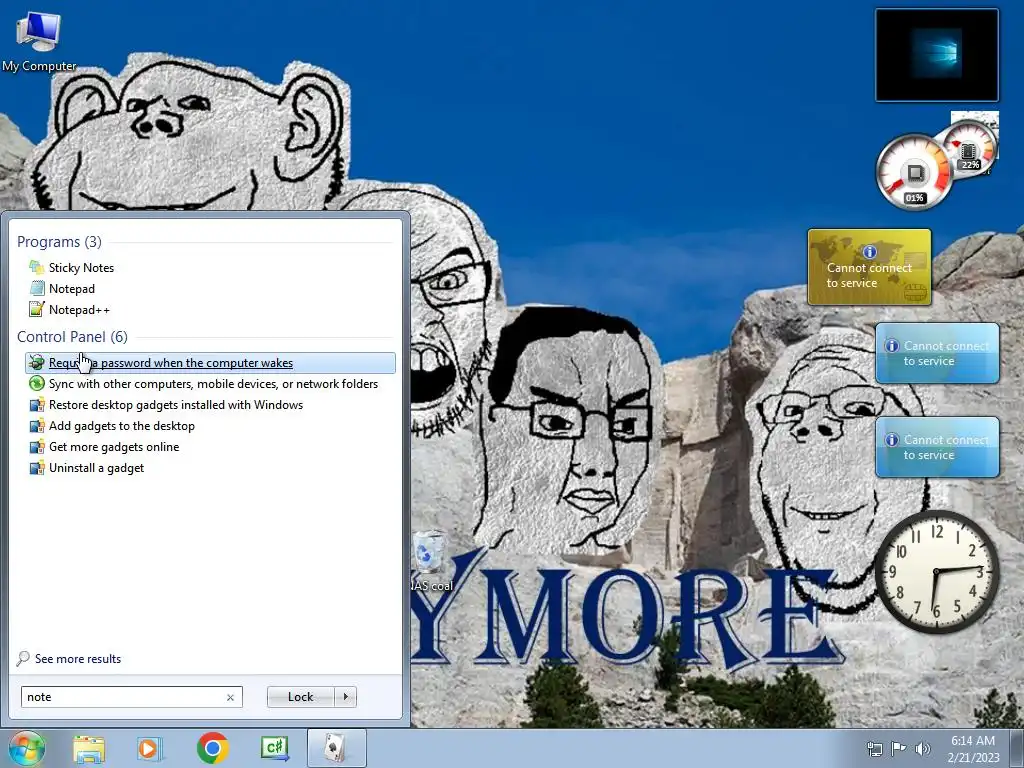This screenshot has width=1024, height=768.
Task: Click the Sync Center green icon
Action: tap(37, 384)
